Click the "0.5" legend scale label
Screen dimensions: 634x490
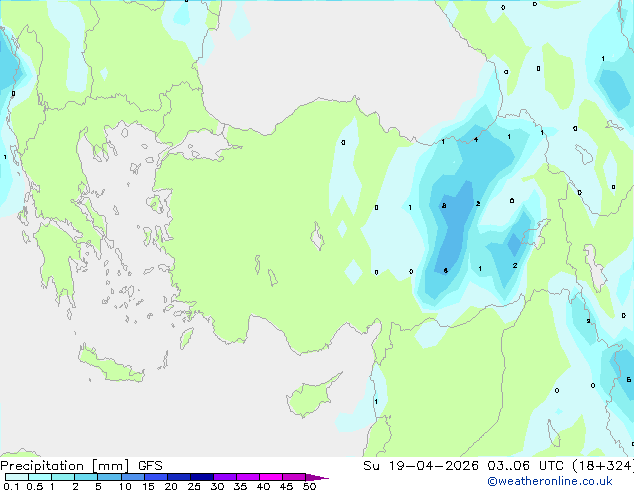pyautogui.click(x=34, y=486)
